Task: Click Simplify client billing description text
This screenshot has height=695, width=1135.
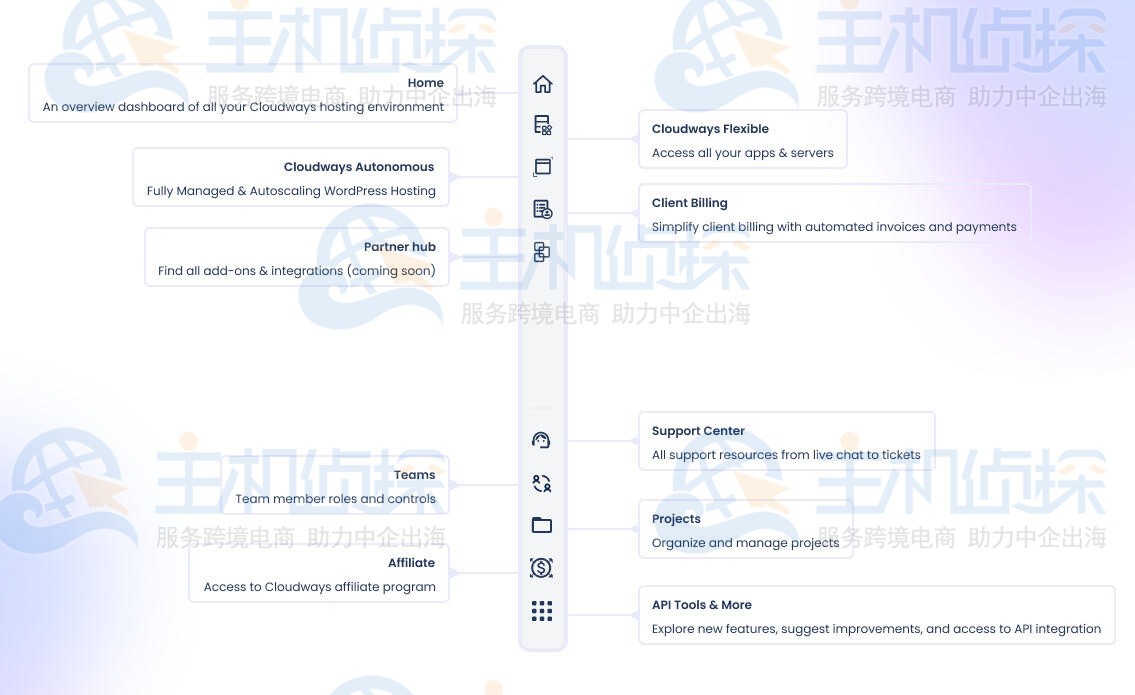Action: coord(834,227)
